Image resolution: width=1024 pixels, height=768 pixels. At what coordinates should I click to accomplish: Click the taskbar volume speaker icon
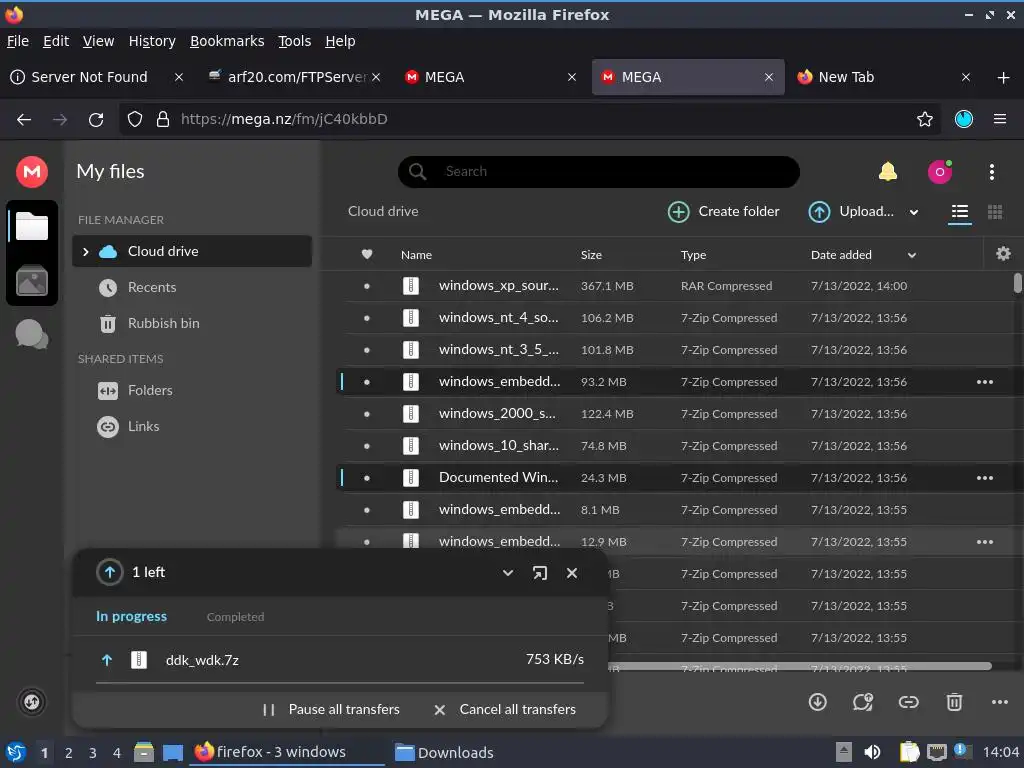coord(872,753)
